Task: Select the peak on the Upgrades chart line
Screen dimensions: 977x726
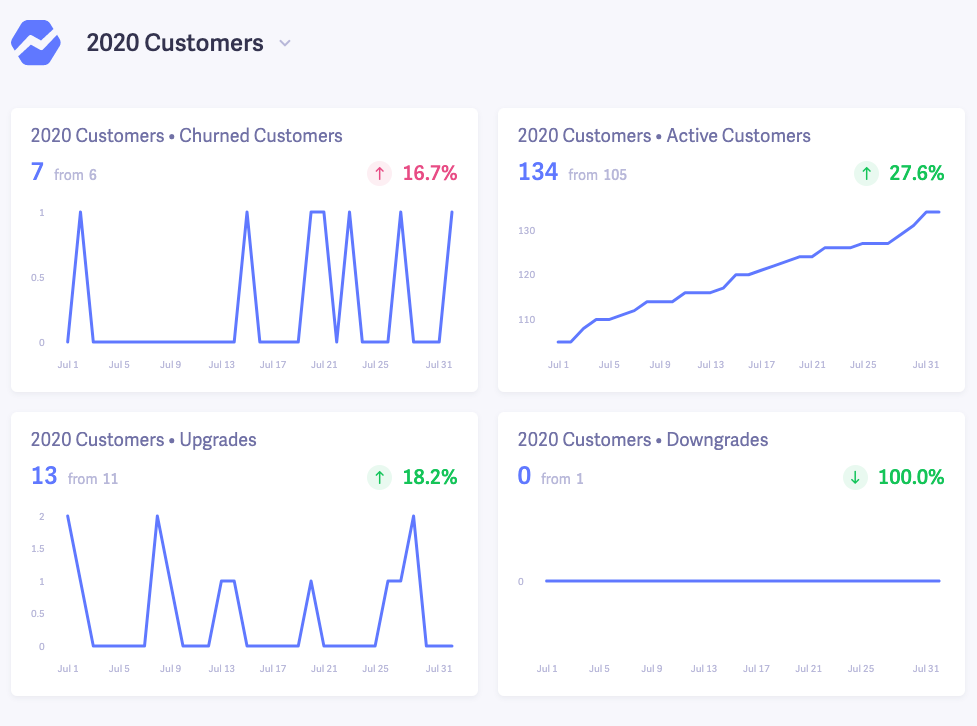Action: (411, 516)
